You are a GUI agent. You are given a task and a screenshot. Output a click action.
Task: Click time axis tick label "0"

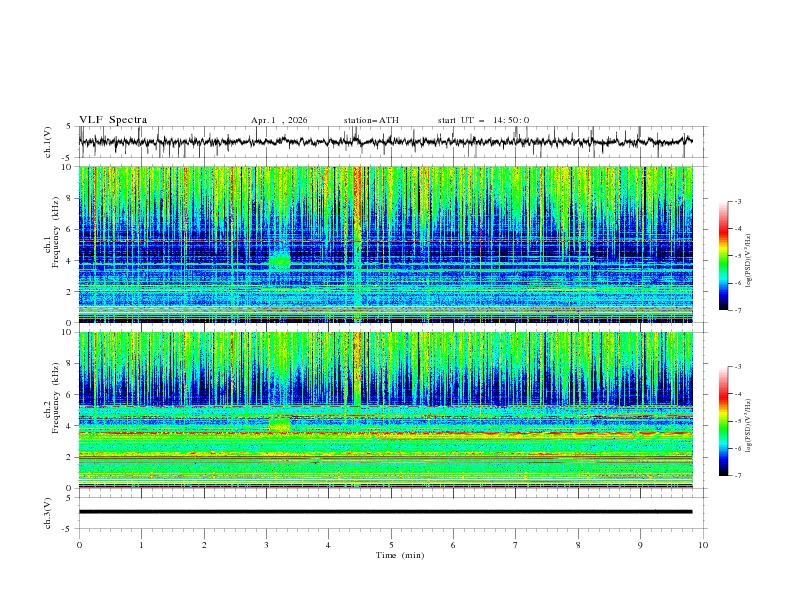click(x=79, y=545)
